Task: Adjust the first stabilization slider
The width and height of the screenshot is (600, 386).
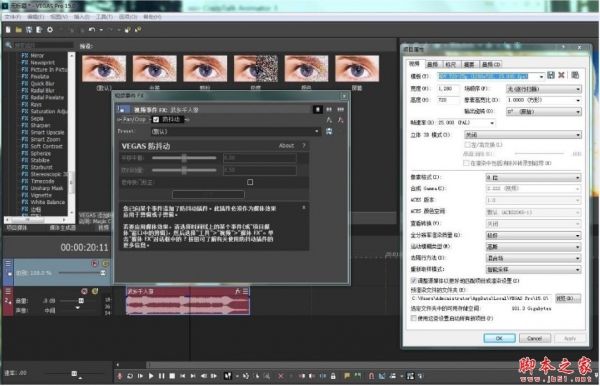Action: pyautogui.click(x=184, y=158)
